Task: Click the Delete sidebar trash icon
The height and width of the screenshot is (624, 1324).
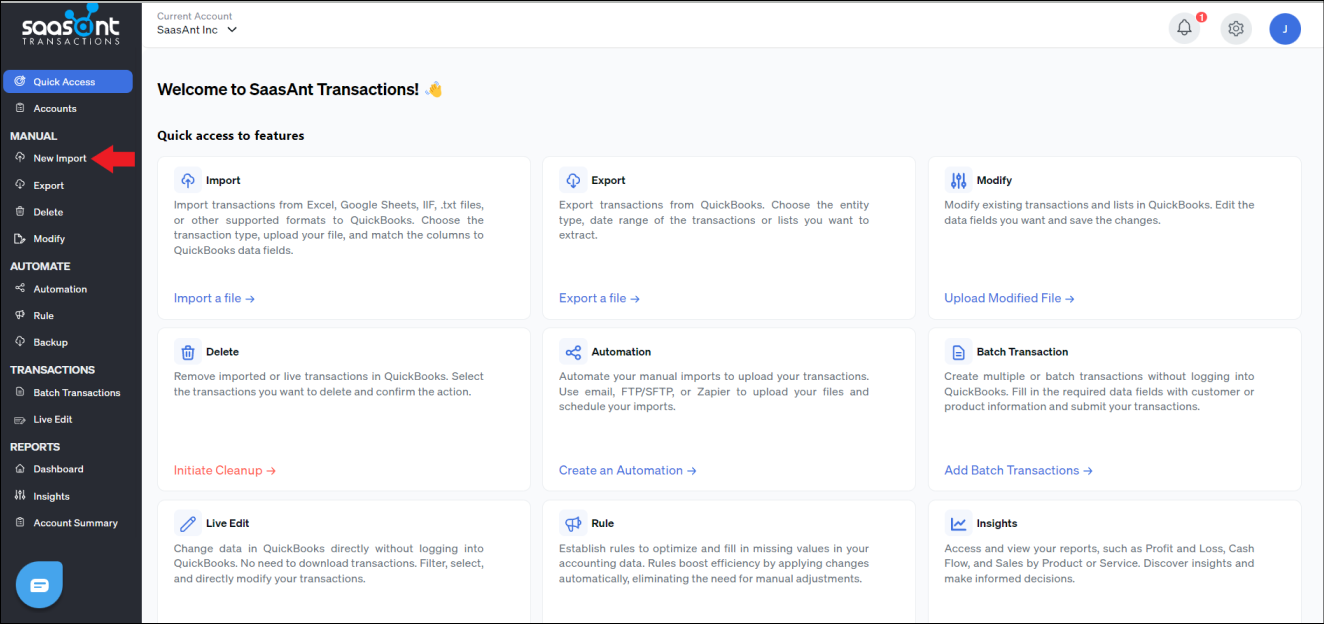Action: [20, 212]
